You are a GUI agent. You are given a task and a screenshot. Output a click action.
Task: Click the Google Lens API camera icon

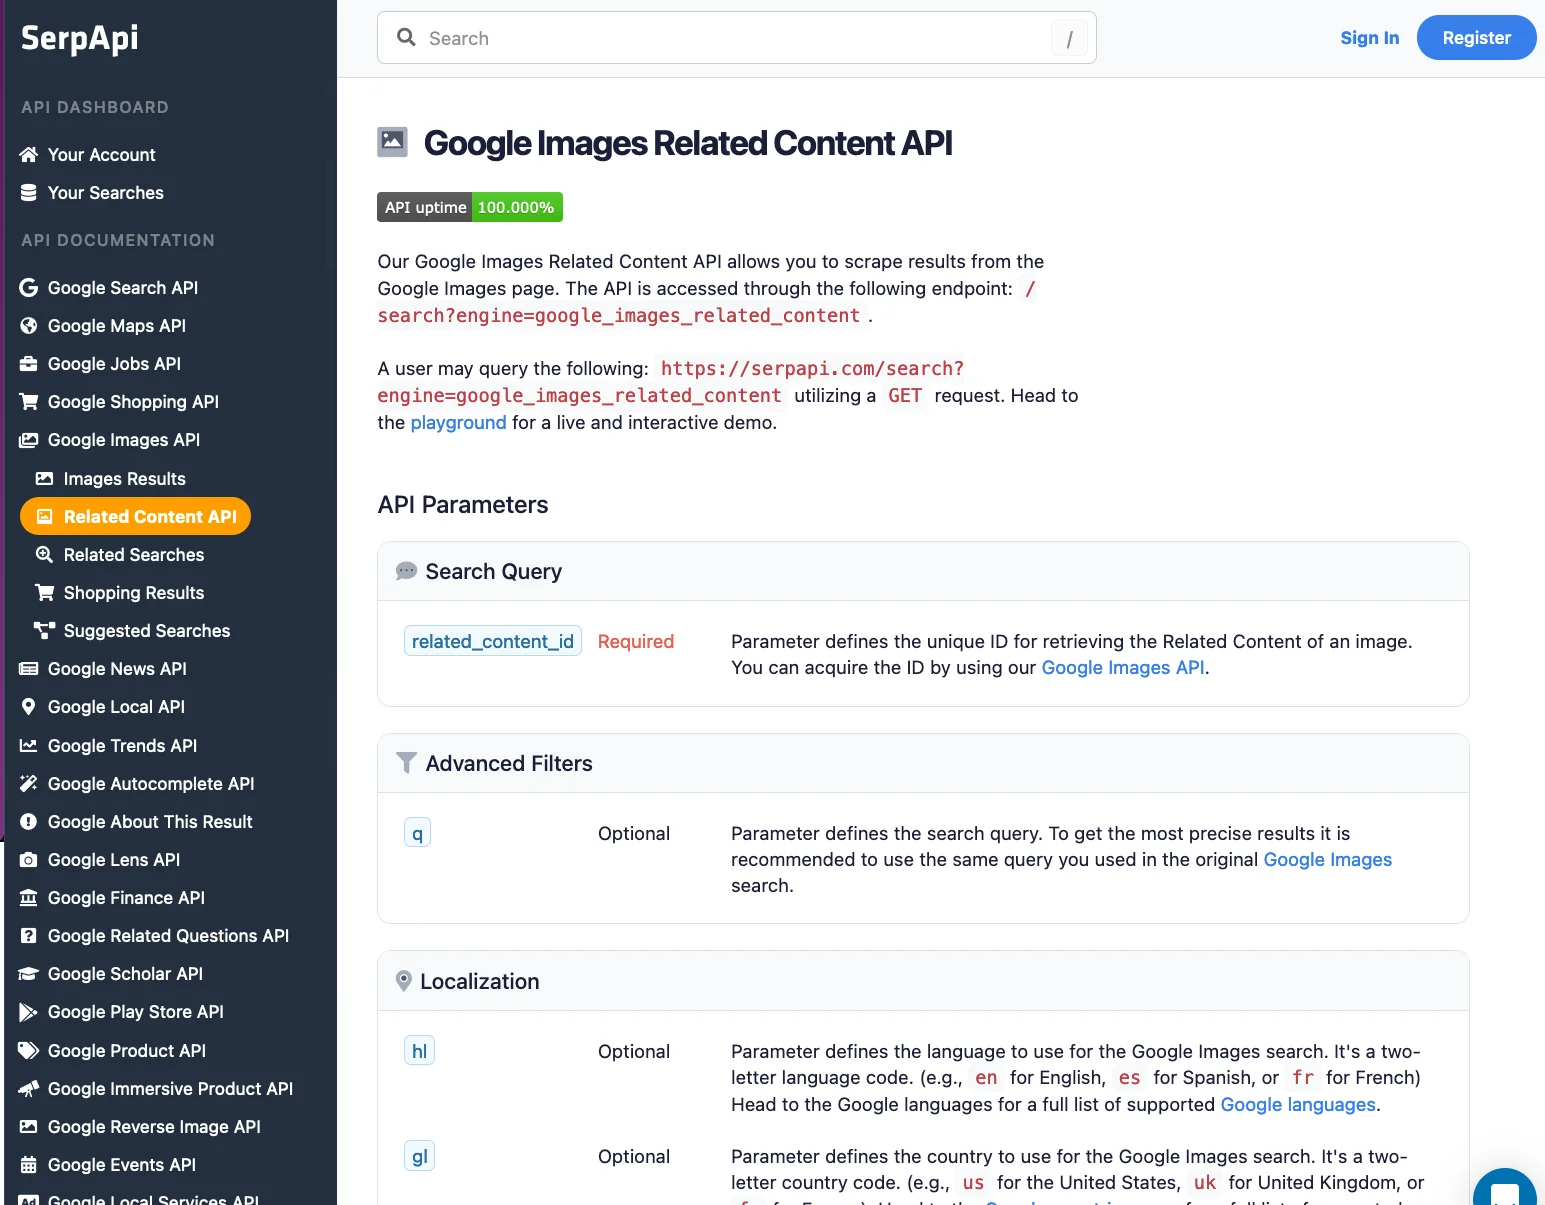29,860
